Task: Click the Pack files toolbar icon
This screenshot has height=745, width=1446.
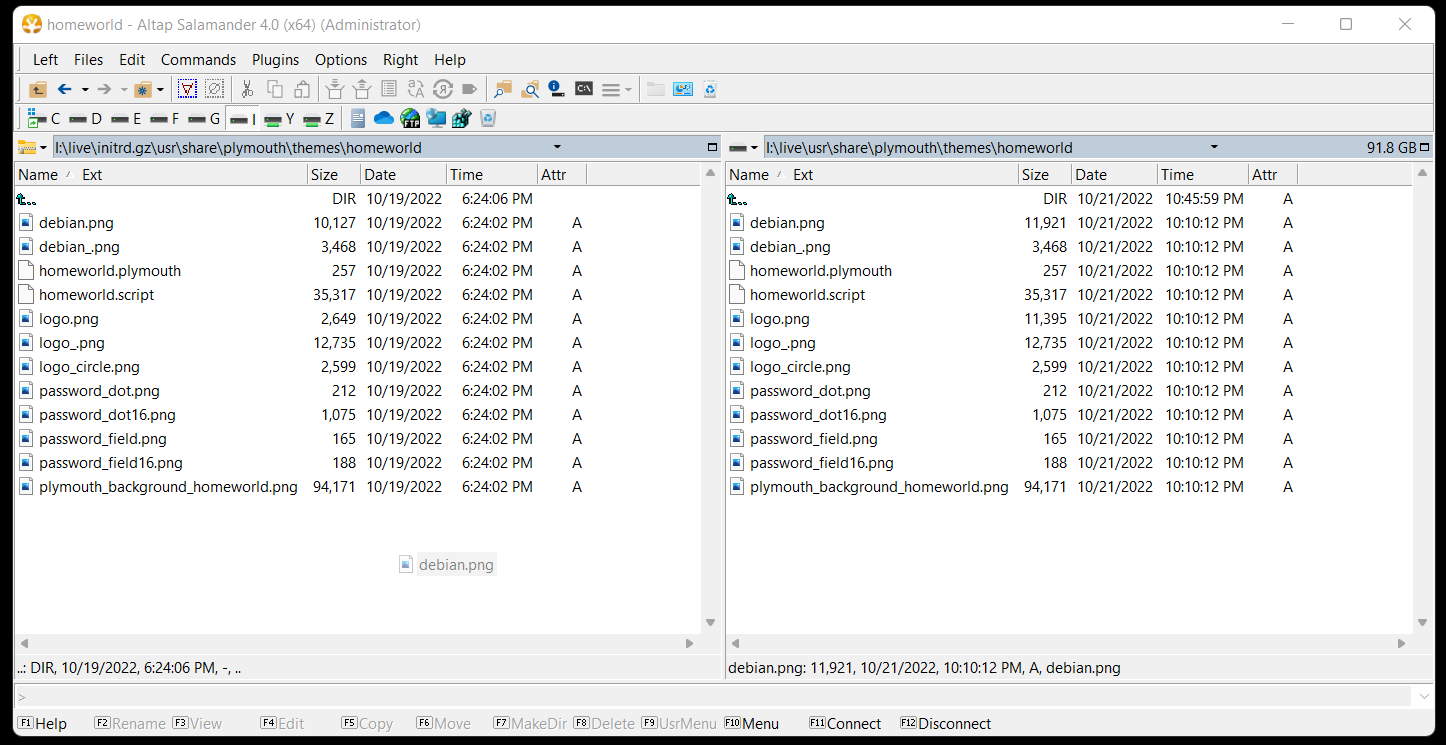Action: 335,89
